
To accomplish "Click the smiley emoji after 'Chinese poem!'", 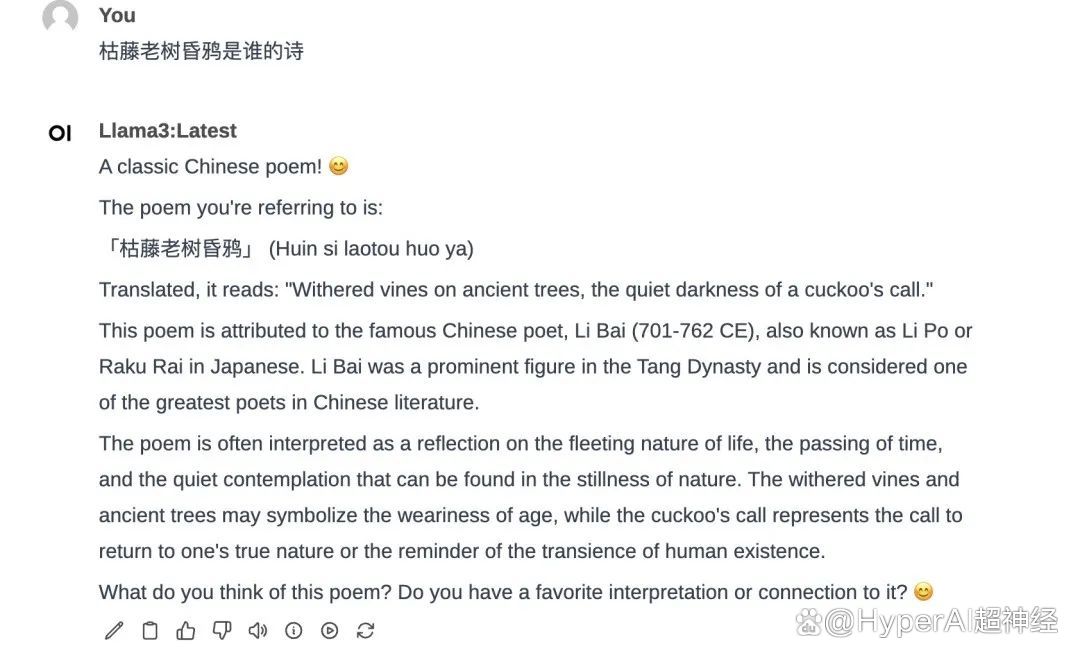I will [x=338, y=166].
